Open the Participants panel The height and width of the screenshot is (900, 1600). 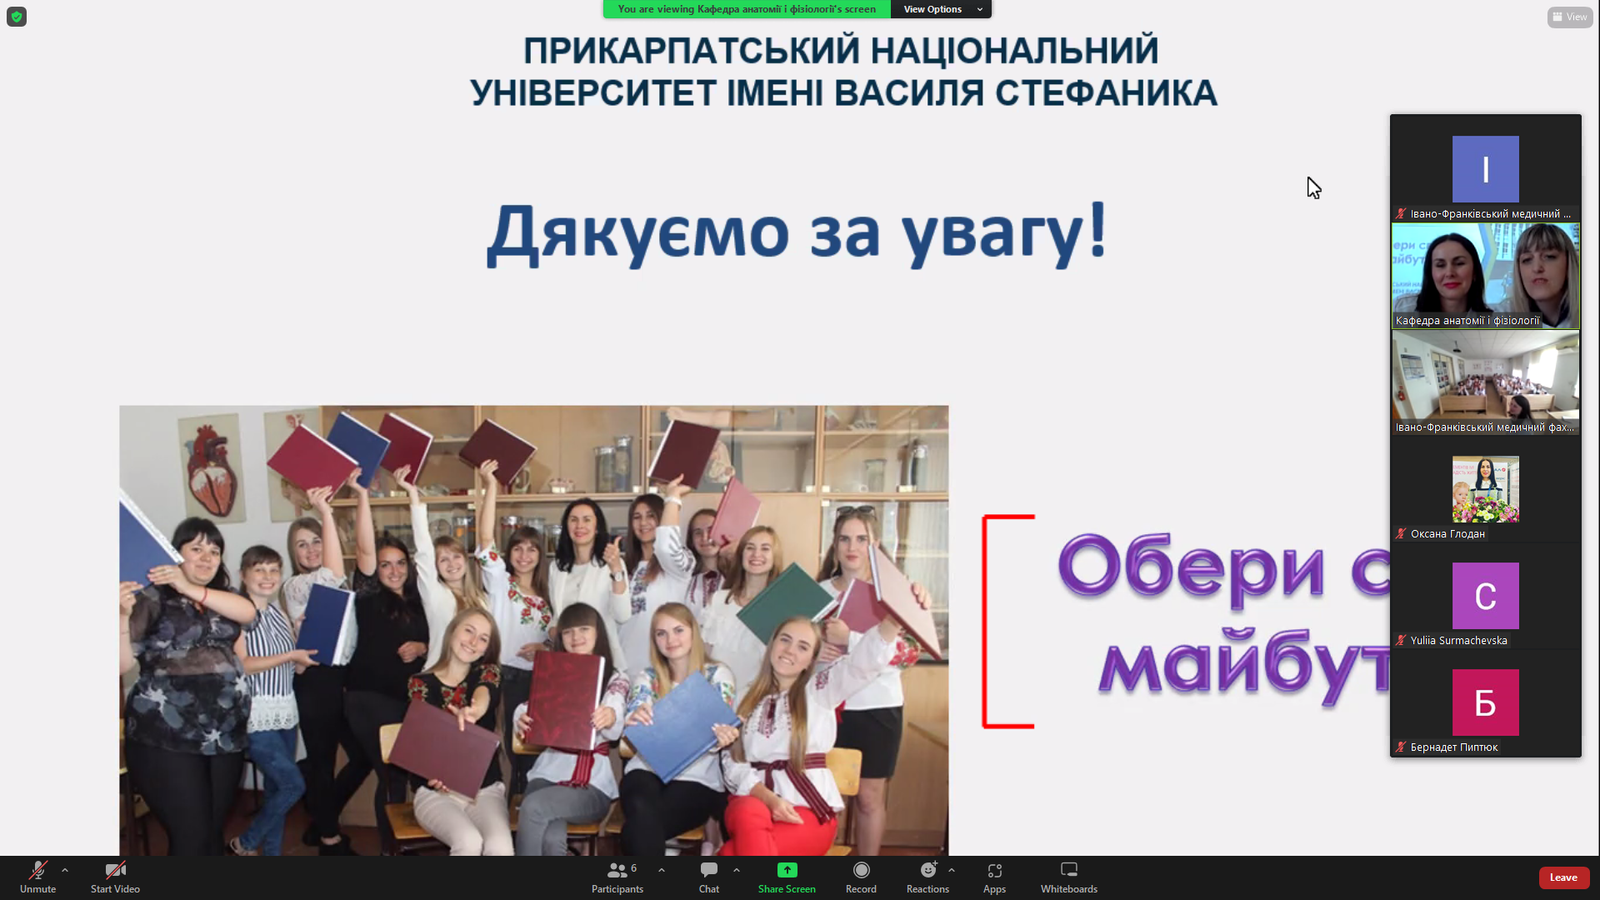617,877
